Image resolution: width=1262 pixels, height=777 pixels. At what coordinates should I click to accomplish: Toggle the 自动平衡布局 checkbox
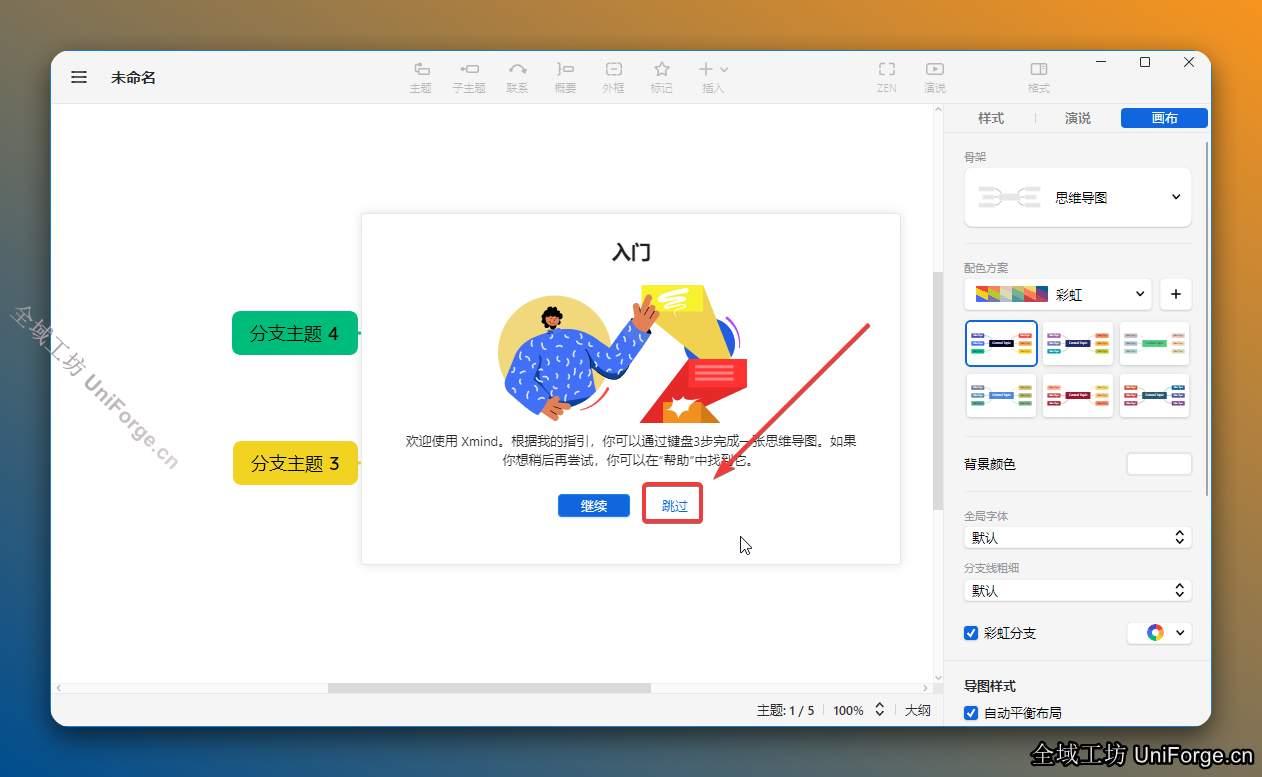pyautogui.click(x=970, y=713)
